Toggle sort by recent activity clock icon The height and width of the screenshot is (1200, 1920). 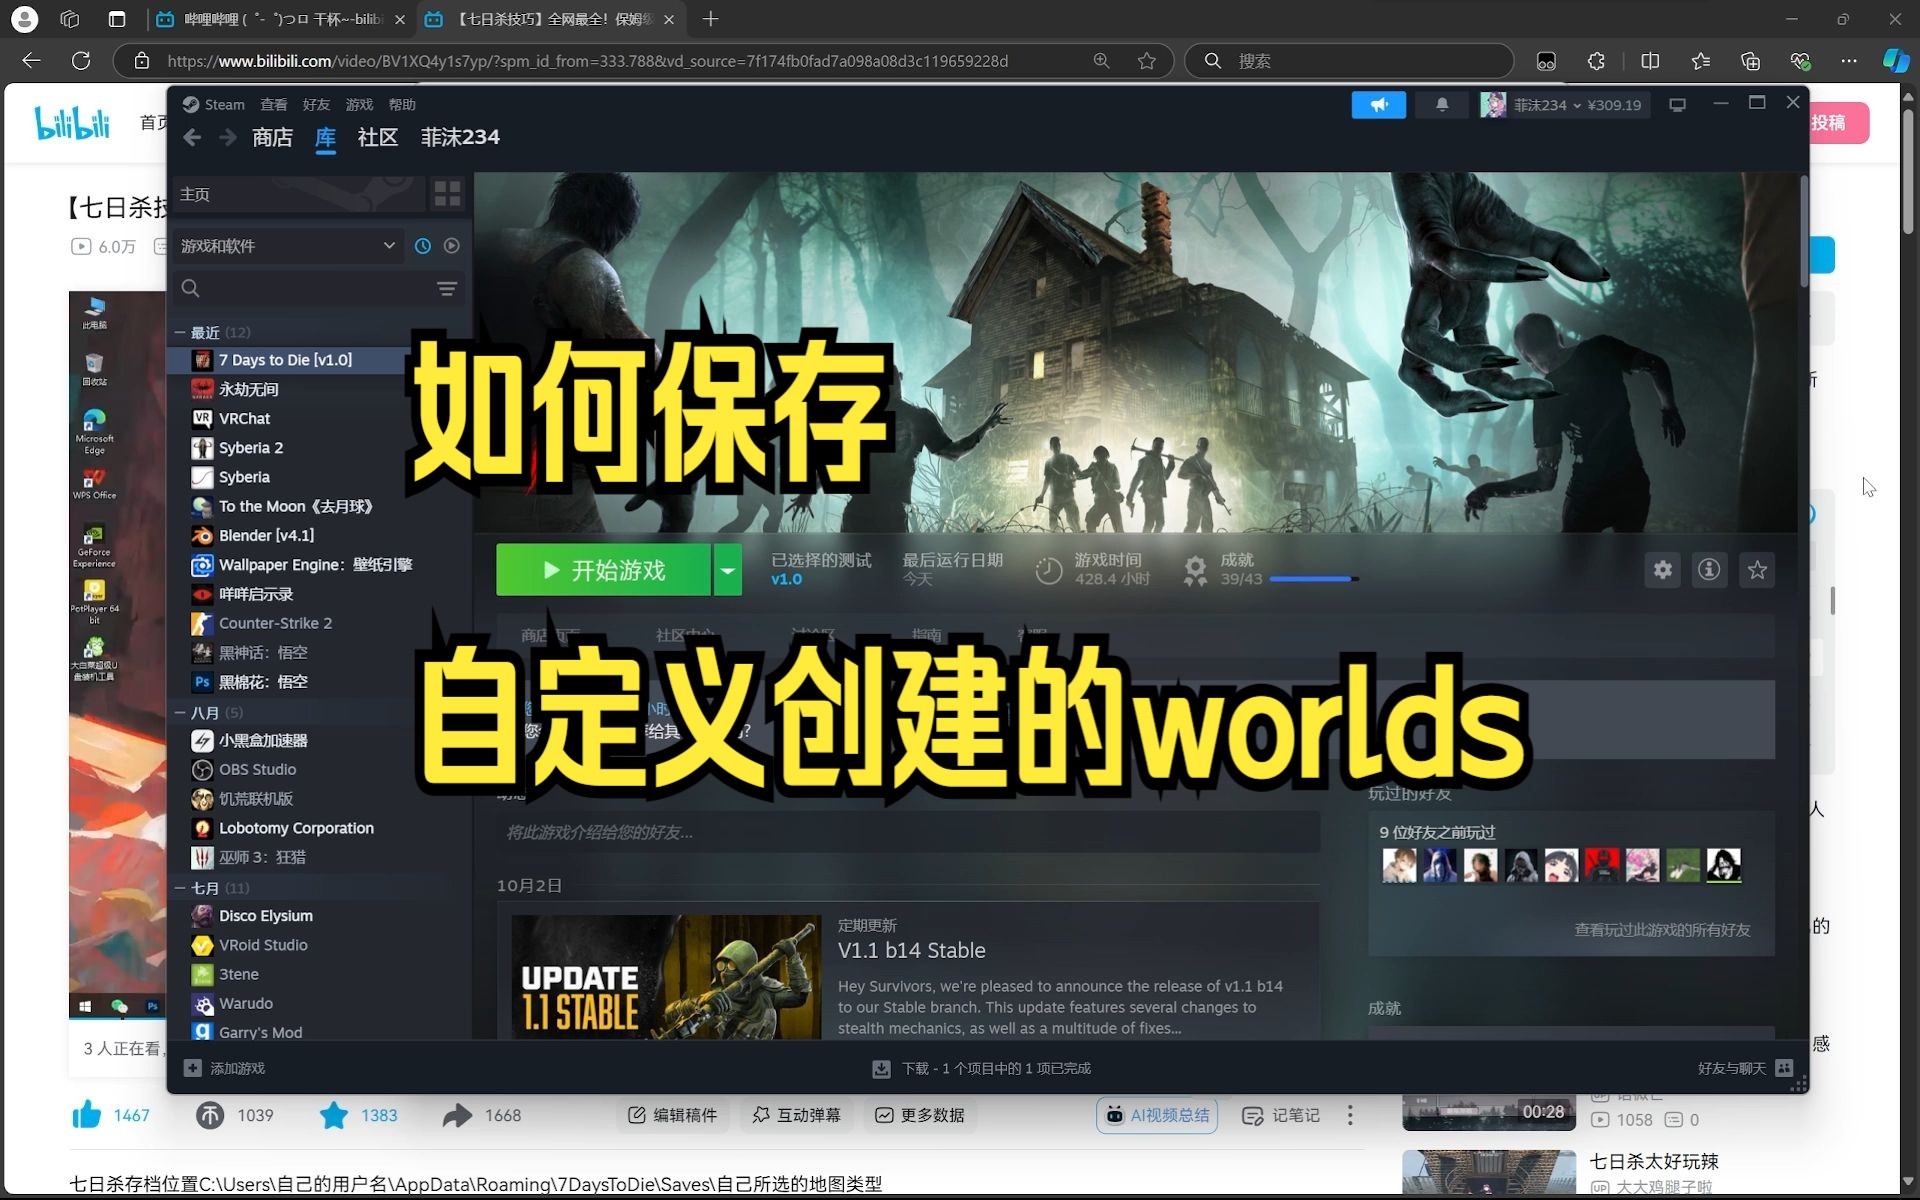tap(423, 246)
